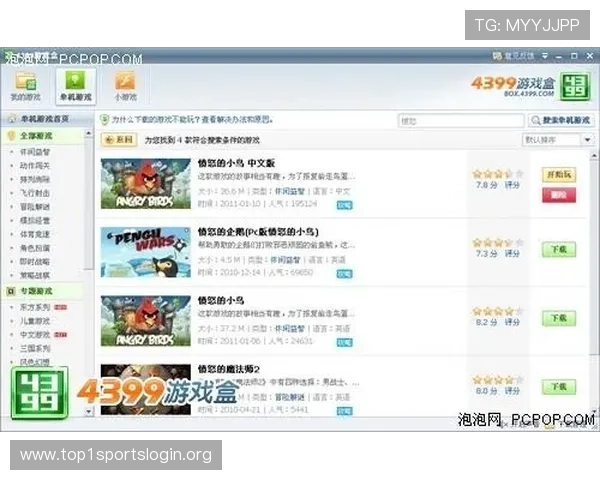Viewport: 600px width, 480px height.
Task: Click 下载 for 愤怒的企鹅
Action: 559,250
